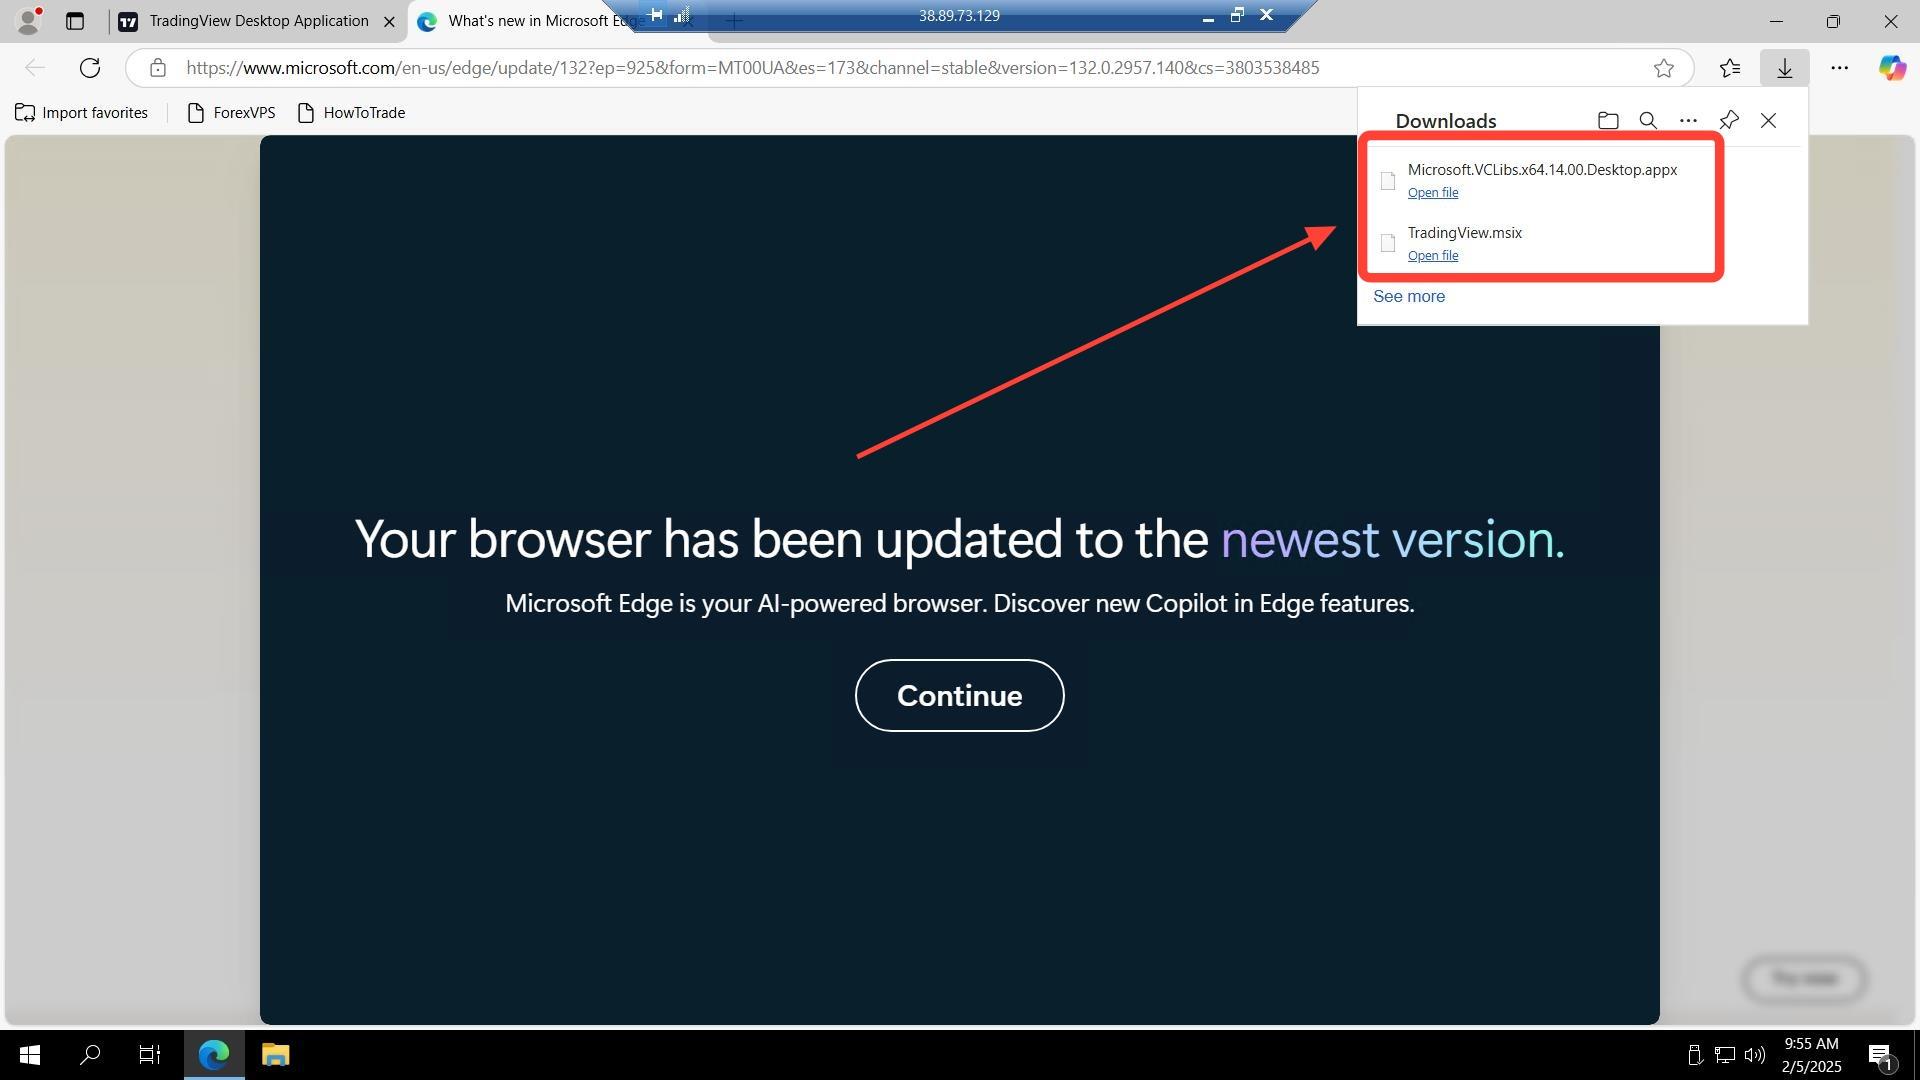Click Import favorites bookmark
The width and height of the screenshot is (1920, 1080).
point(82,113)
